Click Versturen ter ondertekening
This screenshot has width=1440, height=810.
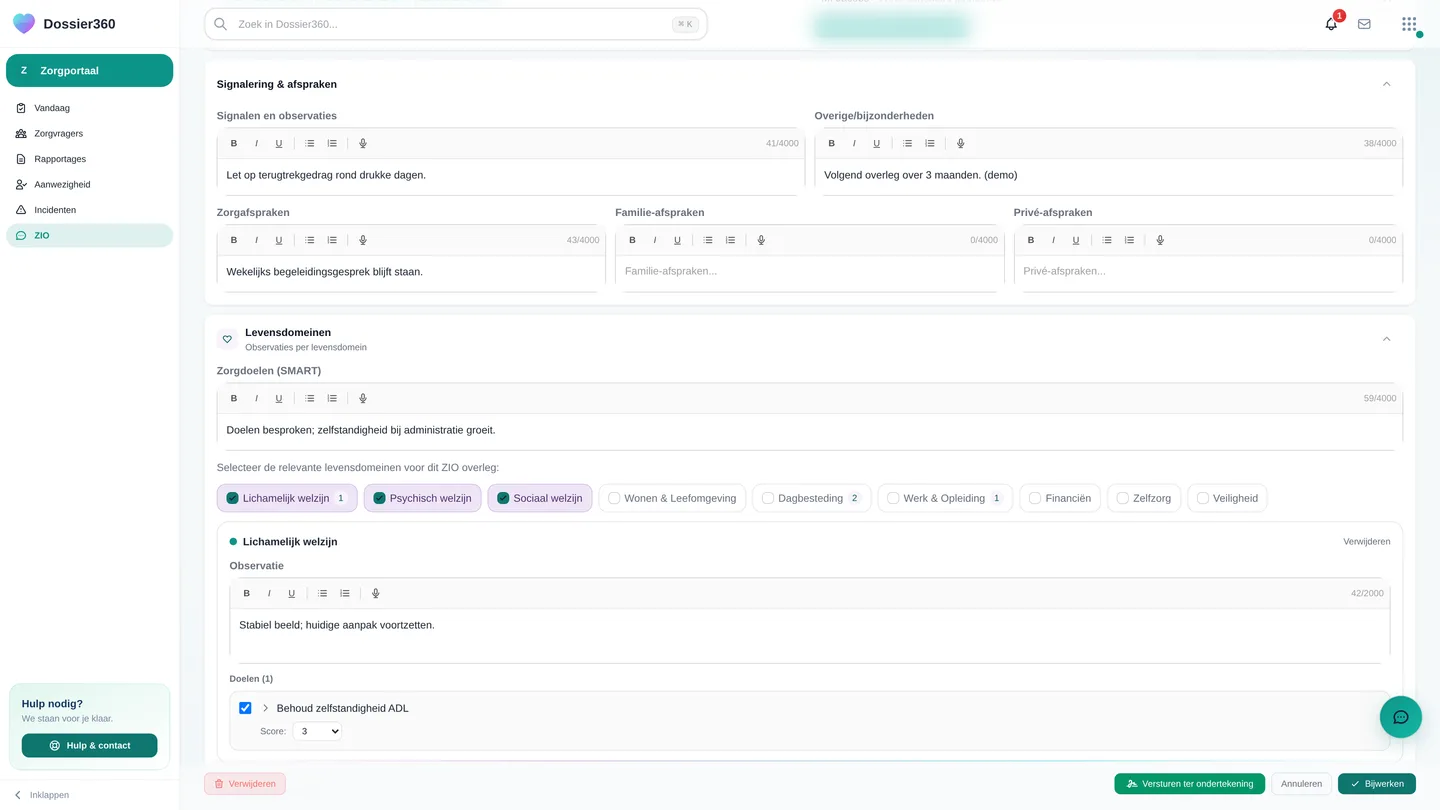pos(1189,784)
